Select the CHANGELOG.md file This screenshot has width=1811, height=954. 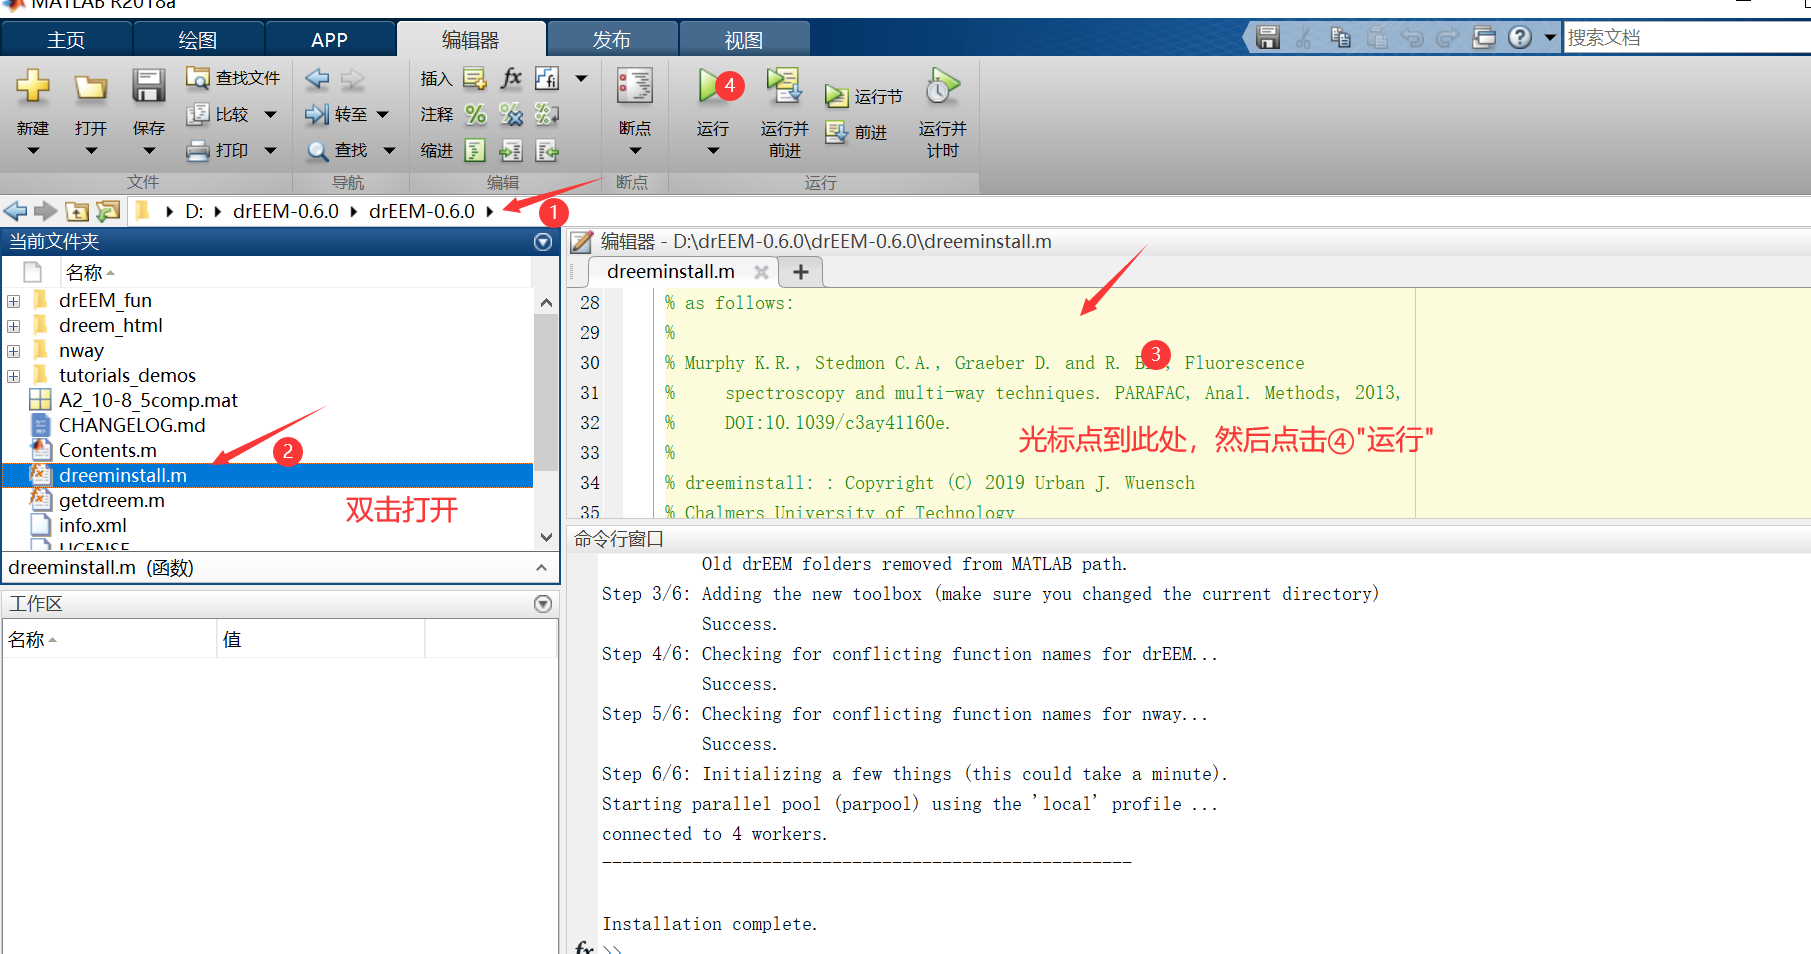point(132,425)
